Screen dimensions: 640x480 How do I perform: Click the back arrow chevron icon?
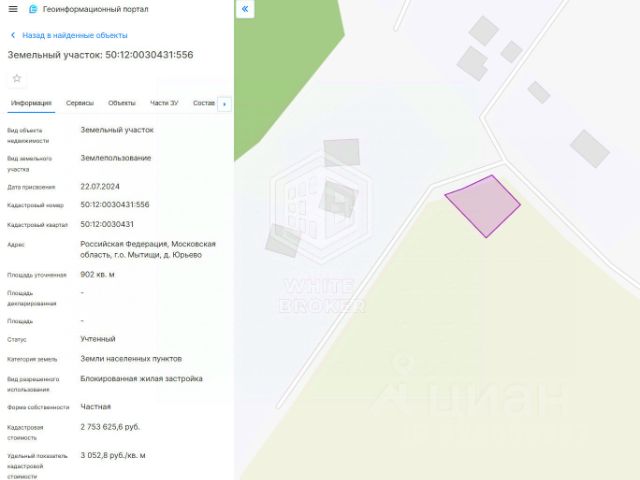pyautogui.click(x=13, y=36)
